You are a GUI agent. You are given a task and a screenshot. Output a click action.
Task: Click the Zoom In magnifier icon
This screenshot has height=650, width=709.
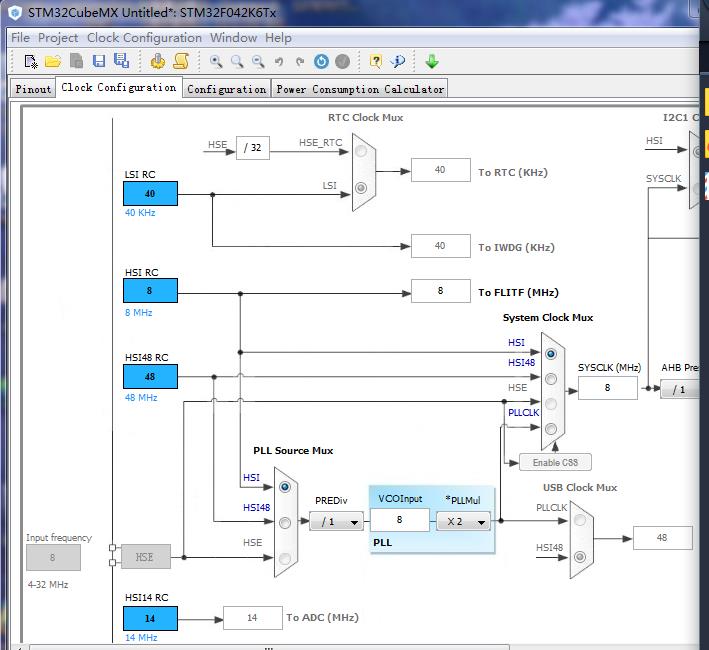[x=216, y=62]
